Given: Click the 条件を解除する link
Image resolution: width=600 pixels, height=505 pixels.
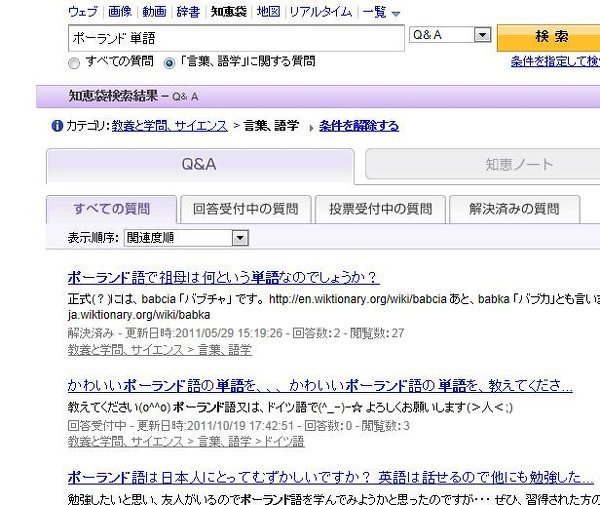Looking at the screenshot, I should tap(359, 126).
